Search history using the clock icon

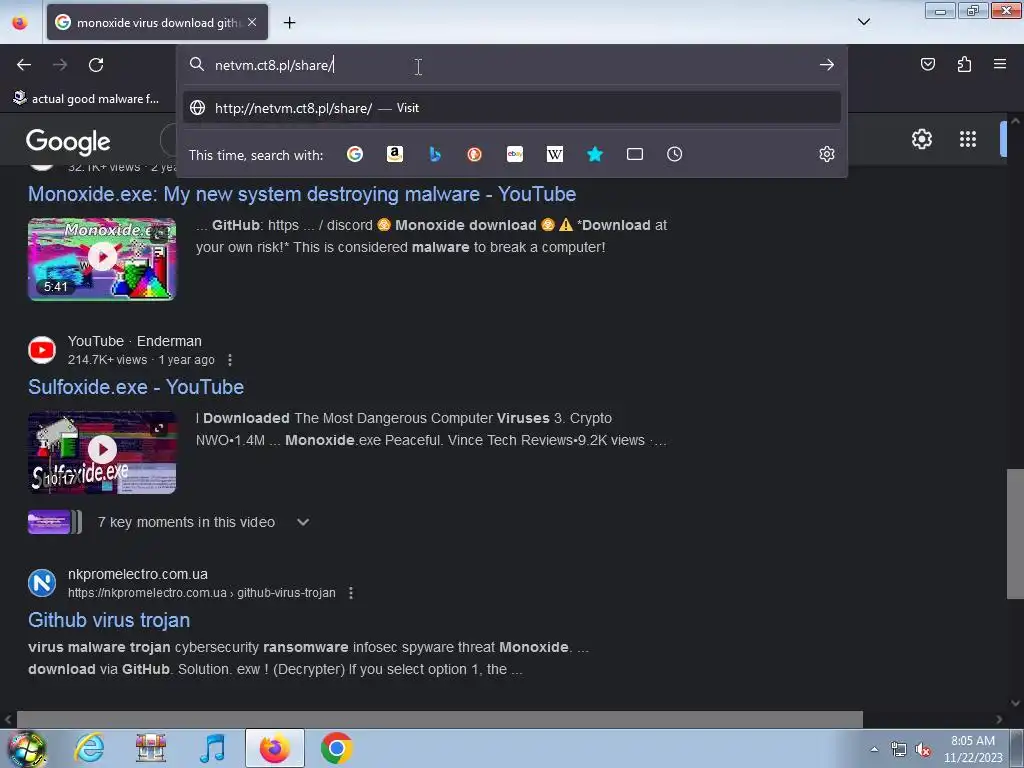(675, 154)
